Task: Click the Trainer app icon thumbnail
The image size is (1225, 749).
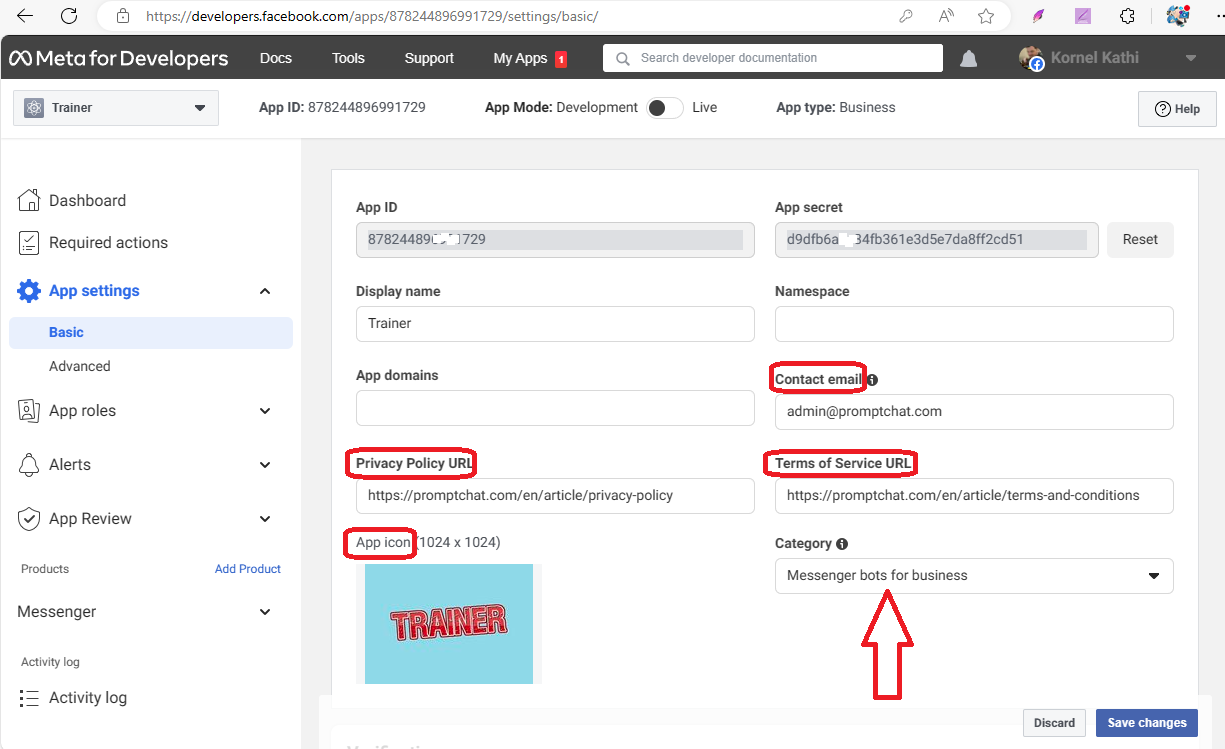Action: tap(448, 624)
